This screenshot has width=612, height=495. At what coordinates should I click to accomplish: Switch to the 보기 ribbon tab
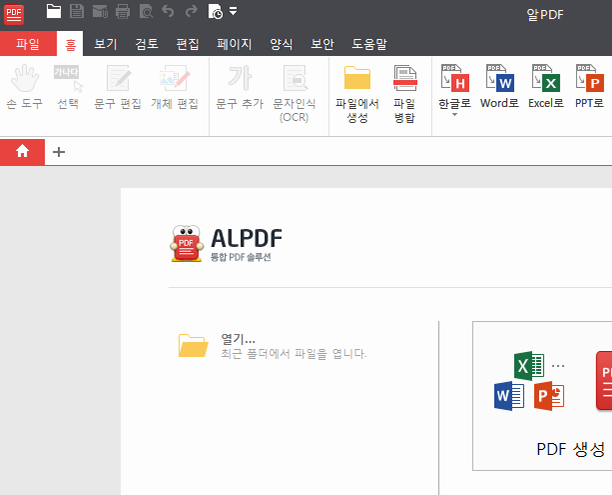[x=105, y=44]
